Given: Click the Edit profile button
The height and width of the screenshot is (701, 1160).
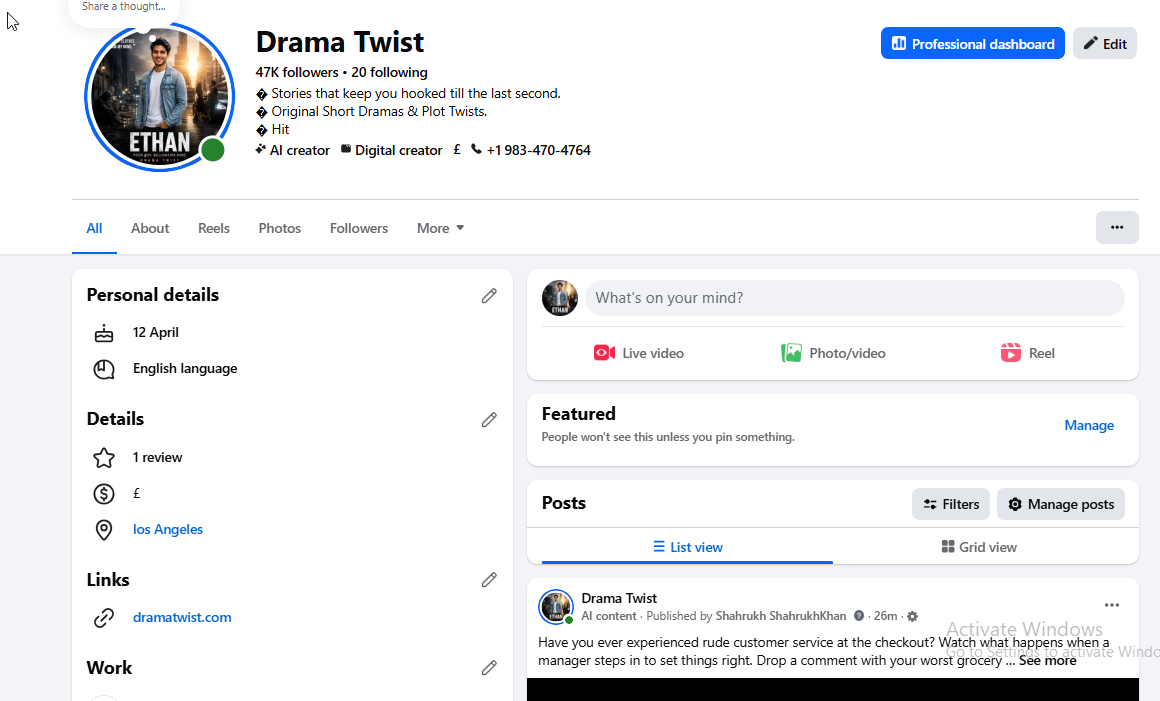Looking at the screenshot, I should 1105,44.
